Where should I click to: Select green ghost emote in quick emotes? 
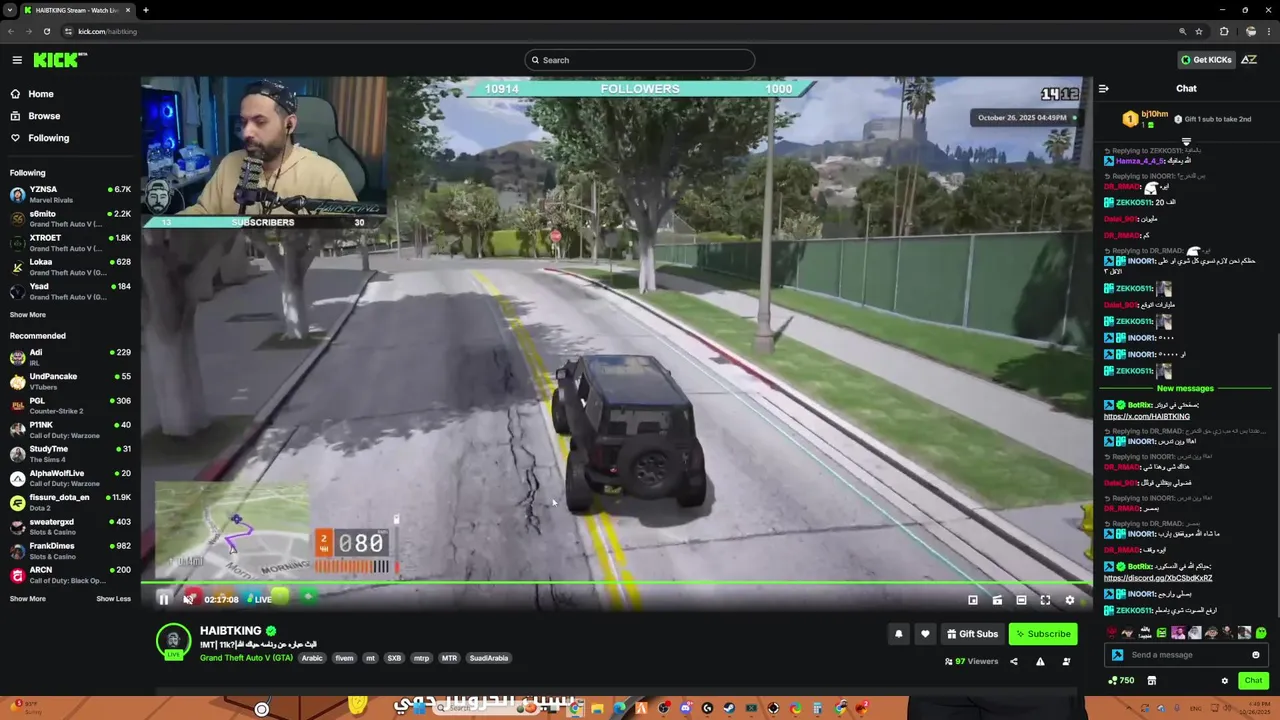click(x=1261, y=632)
